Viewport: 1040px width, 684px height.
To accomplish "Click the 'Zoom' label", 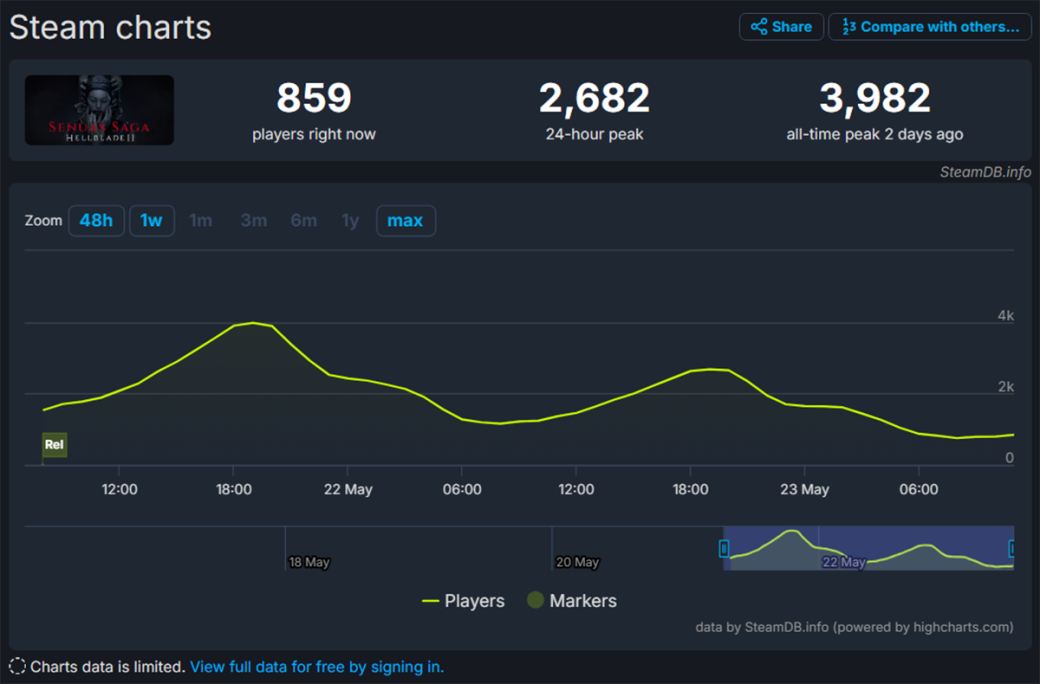I will click(43, 221).
